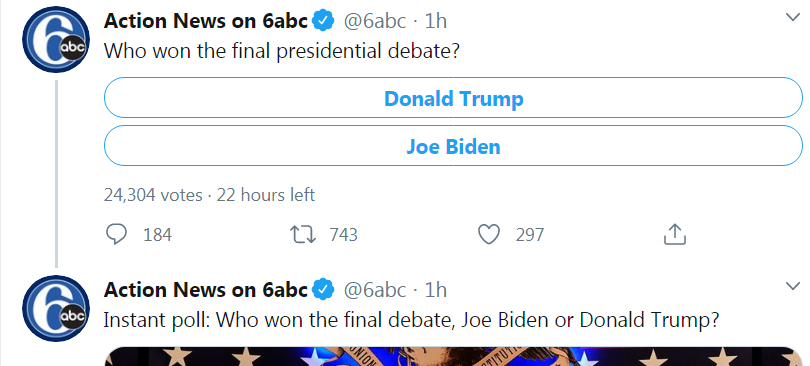Screen dimensions: 810x366
Task: Open the share icon on poll tweet
Action: click(674, 234)
